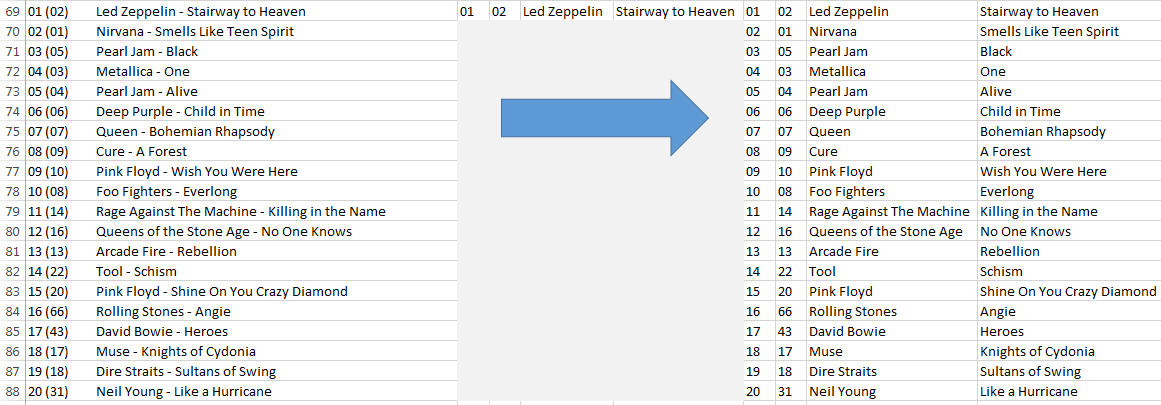Click the 'Knights of Cydonia' cell

[1068, 352]
